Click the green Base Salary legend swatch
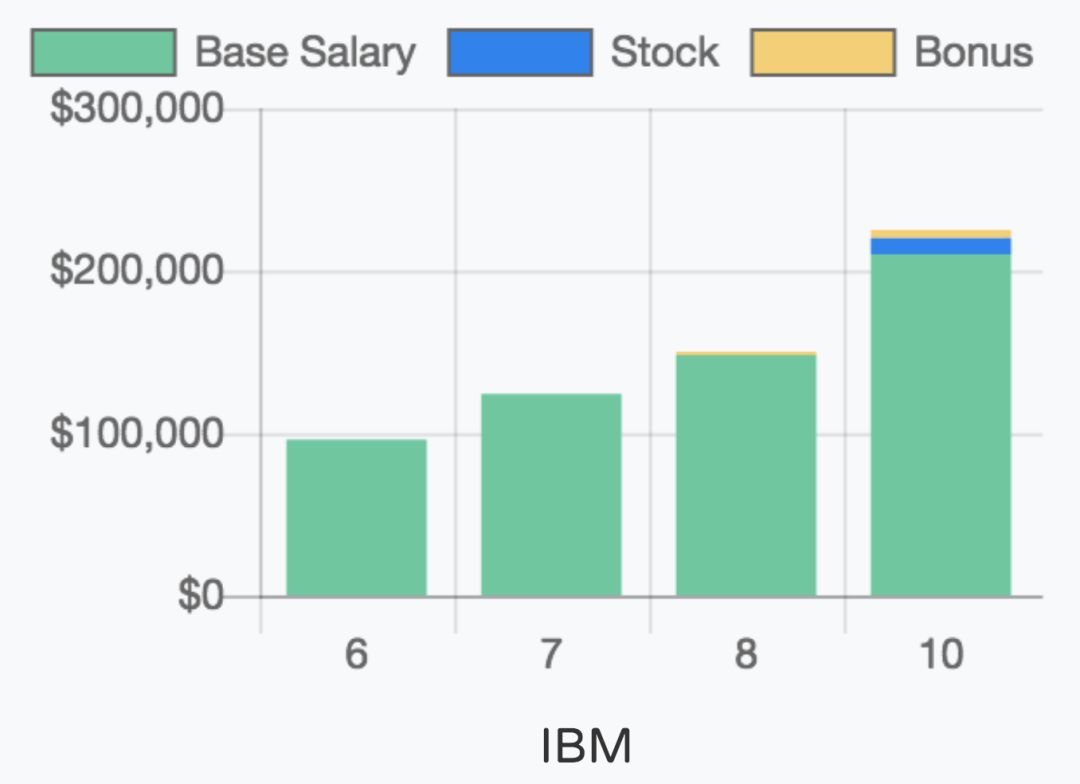The image size is (1080, 784). click(x=104, y=52)
